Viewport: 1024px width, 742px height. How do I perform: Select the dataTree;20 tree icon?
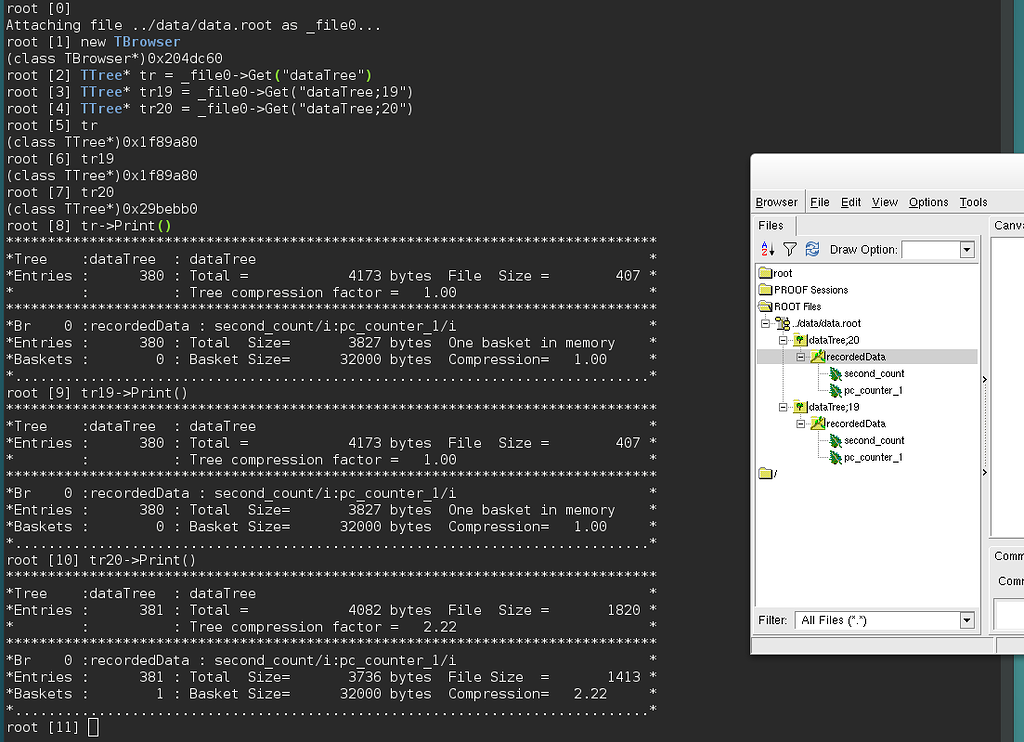pyautogui.click(x=800, y=340)
